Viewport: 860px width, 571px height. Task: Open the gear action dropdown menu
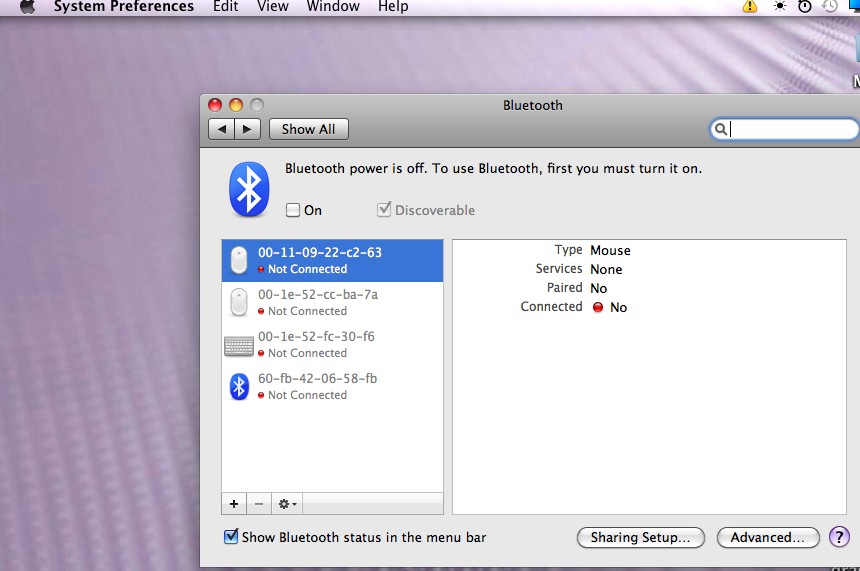(x=287, y=504)
